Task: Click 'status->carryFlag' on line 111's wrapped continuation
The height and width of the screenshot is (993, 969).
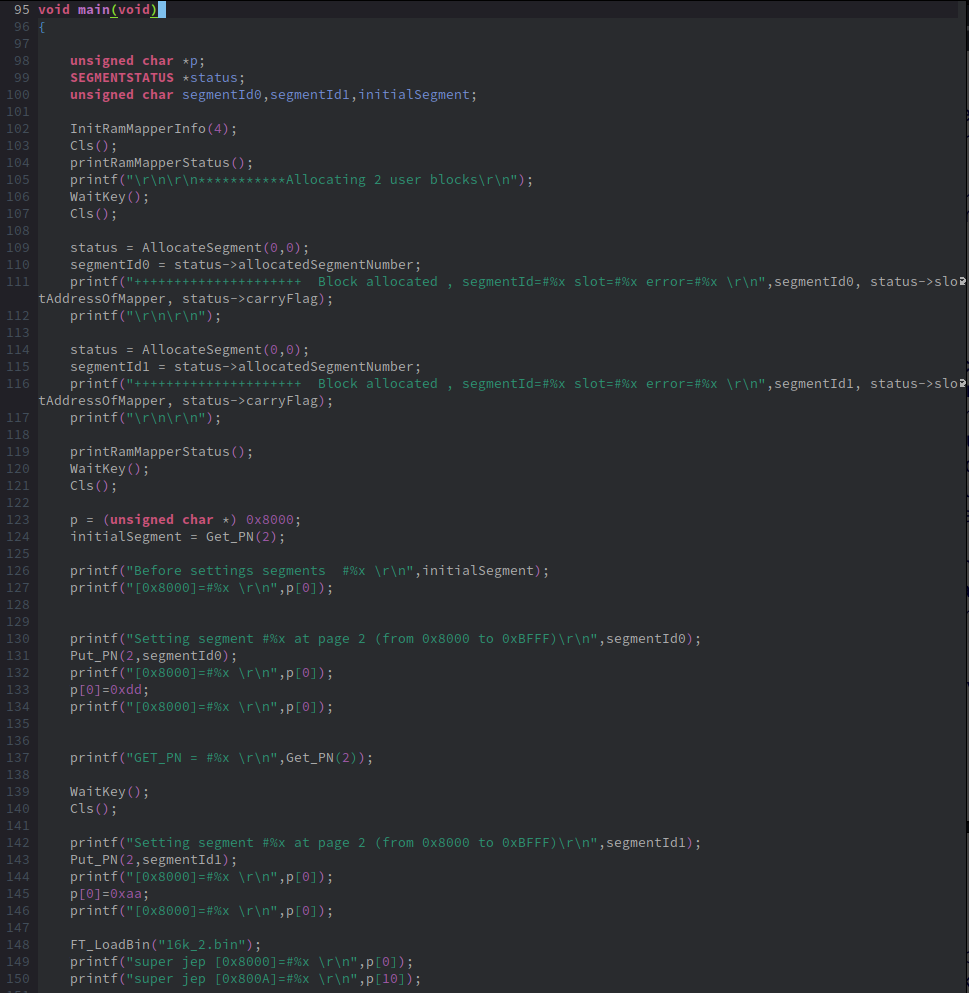Action: pos(250,299)
